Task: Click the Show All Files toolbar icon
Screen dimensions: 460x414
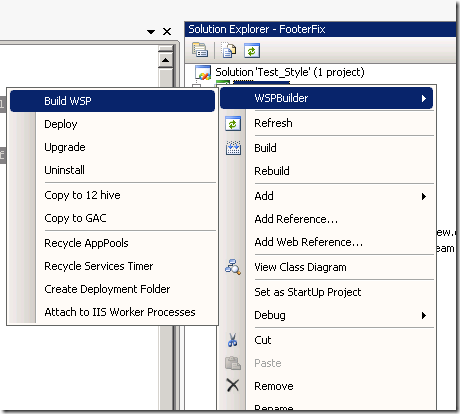Action: pos(229,50)
